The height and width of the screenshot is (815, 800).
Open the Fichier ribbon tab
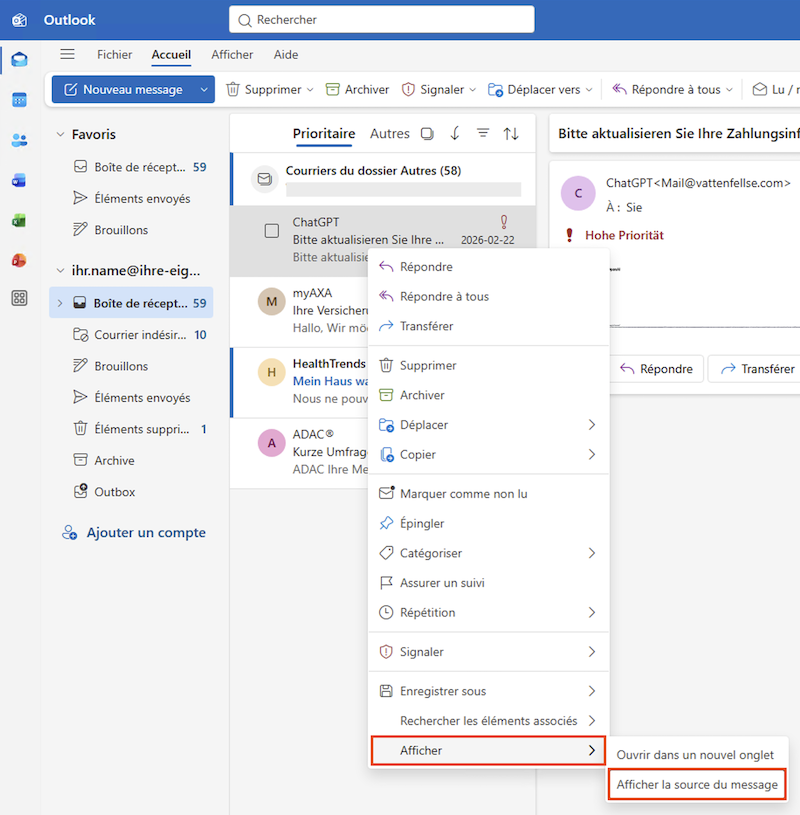point(114,55)
